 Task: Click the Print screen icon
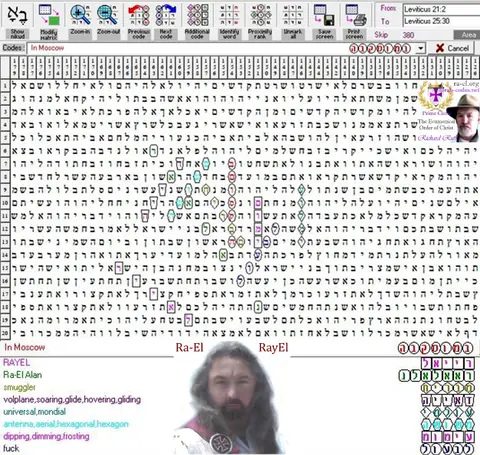pyautogui.click(x=355, y=15)
